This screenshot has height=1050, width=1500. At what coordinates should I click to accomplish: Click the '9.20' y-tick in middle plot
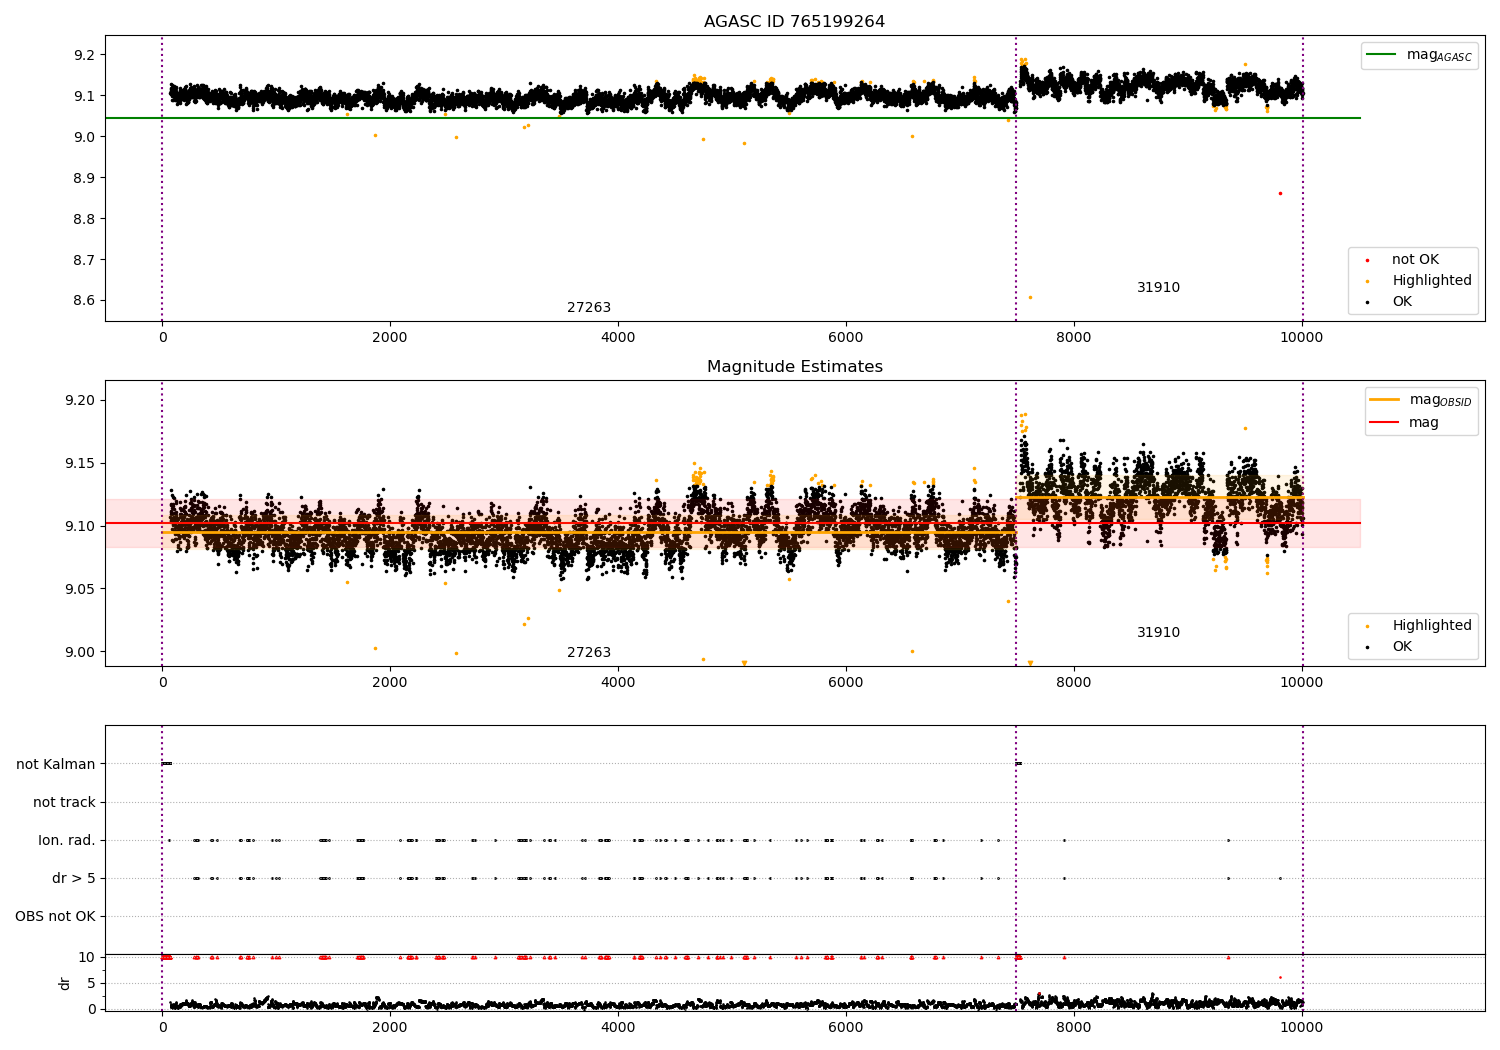(x=80, y=400)
